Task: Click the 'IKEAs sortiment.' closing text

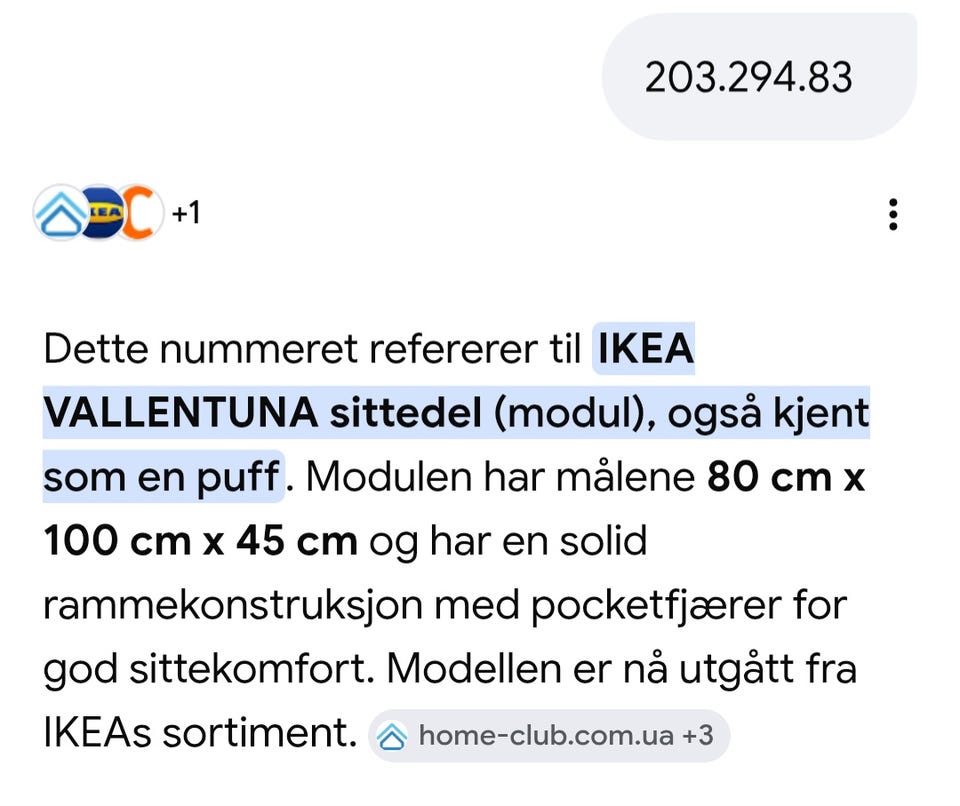Action: 200,733
